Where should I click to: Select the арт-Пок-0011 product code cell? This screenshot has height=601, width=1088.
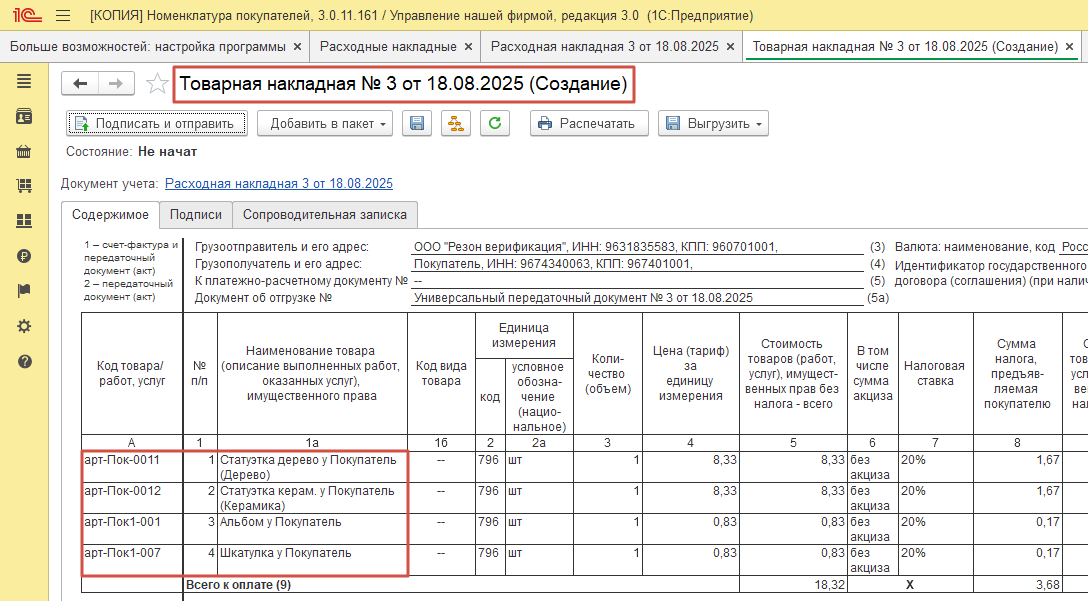pos(133,467)
